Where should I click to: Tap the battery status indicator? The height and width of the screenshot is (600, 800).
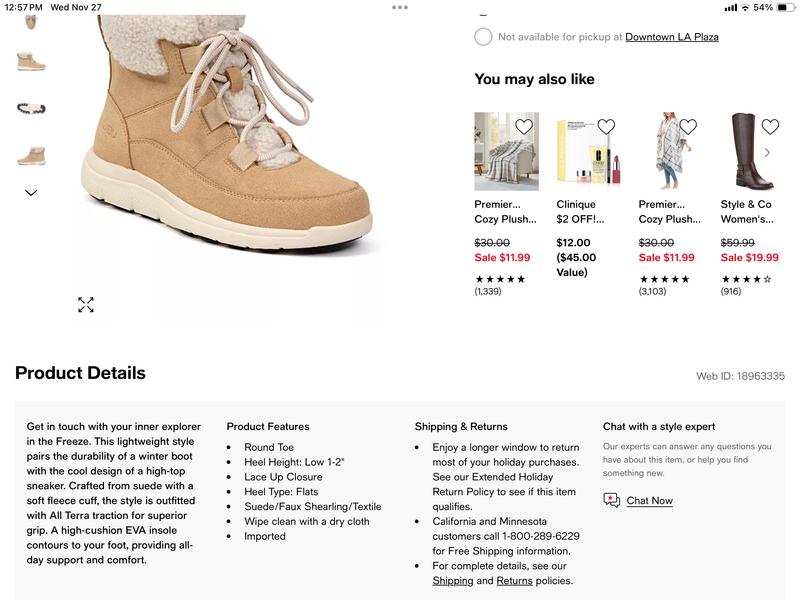tap(781, 7)
